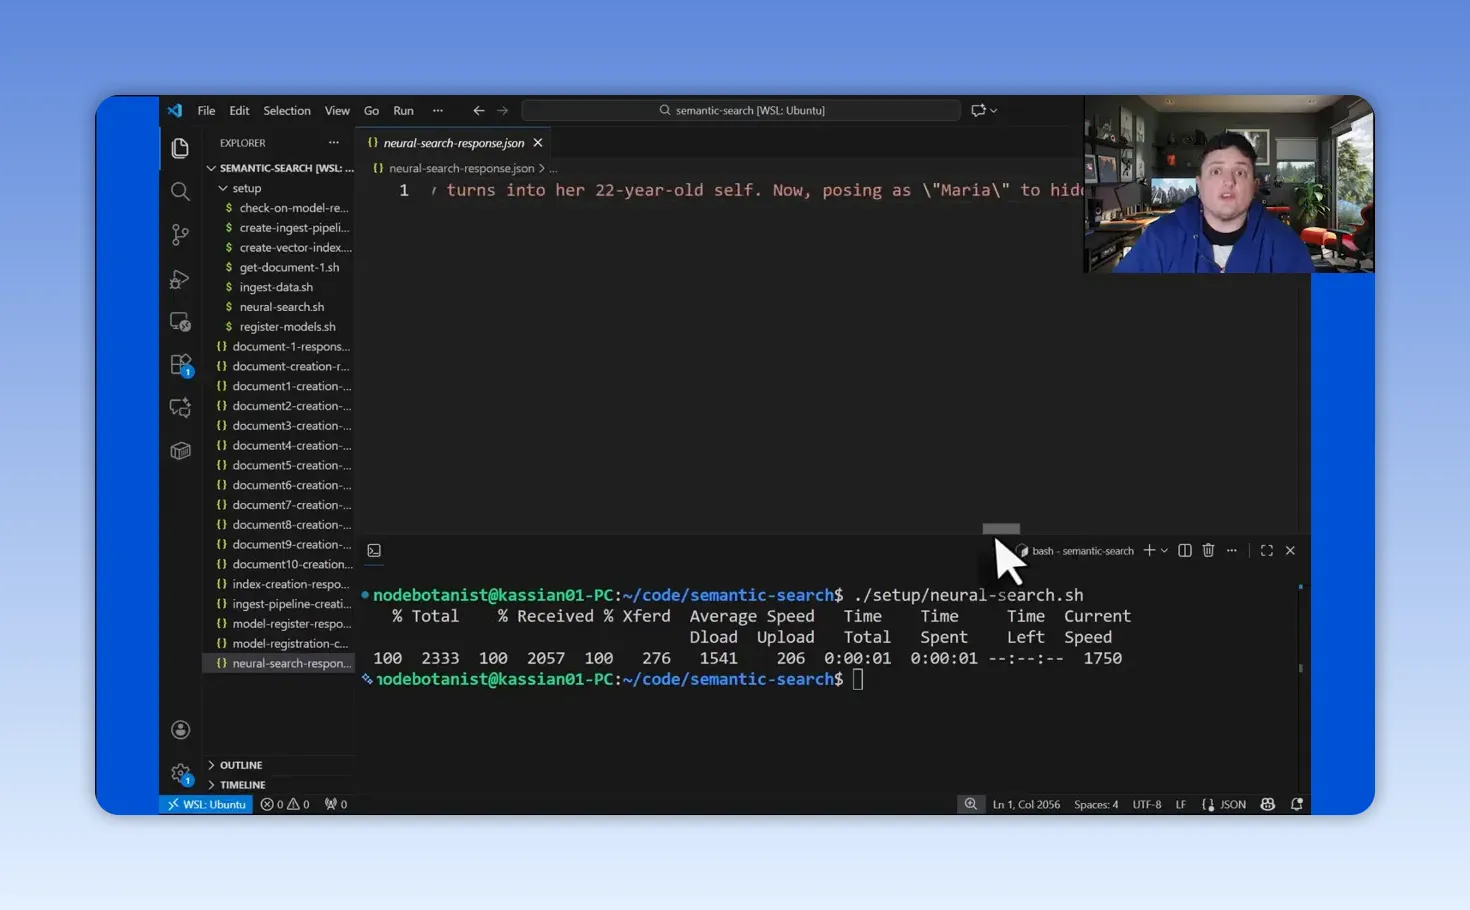Screen dimensions: 1470x910
Task: Open the Go menu
Action: (371, 111)
